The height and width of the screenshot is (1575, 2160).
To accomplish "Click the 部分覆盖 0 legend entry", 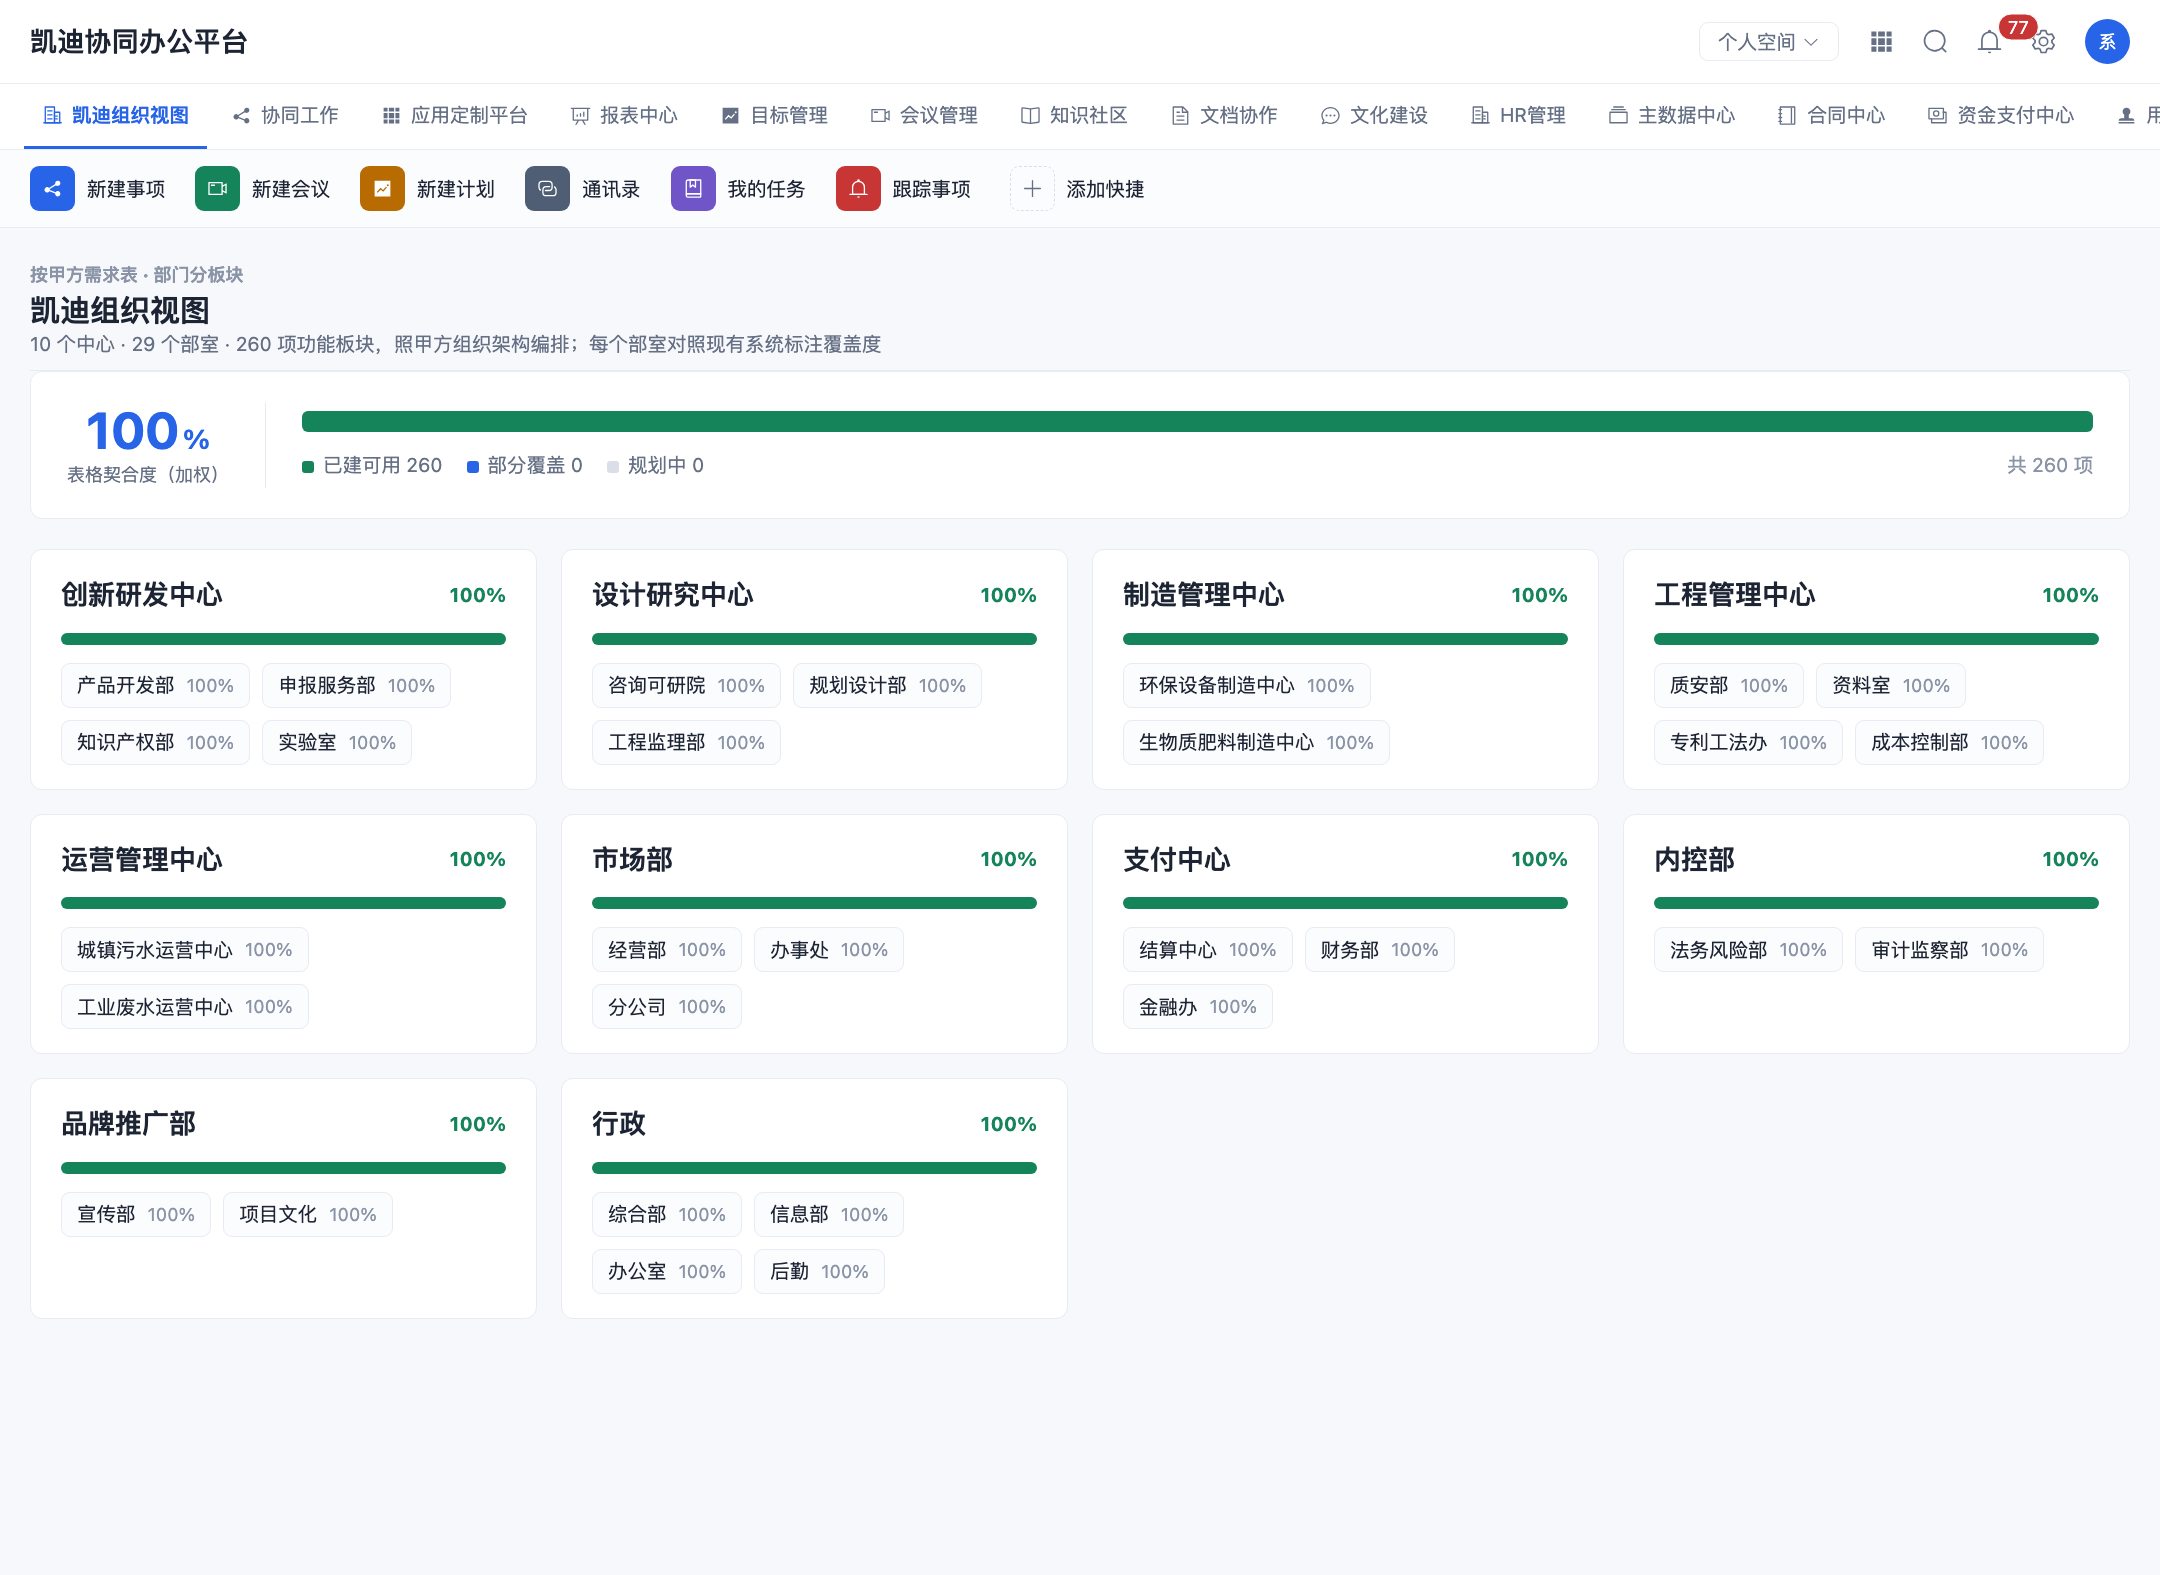I will (x=525, y=466).
